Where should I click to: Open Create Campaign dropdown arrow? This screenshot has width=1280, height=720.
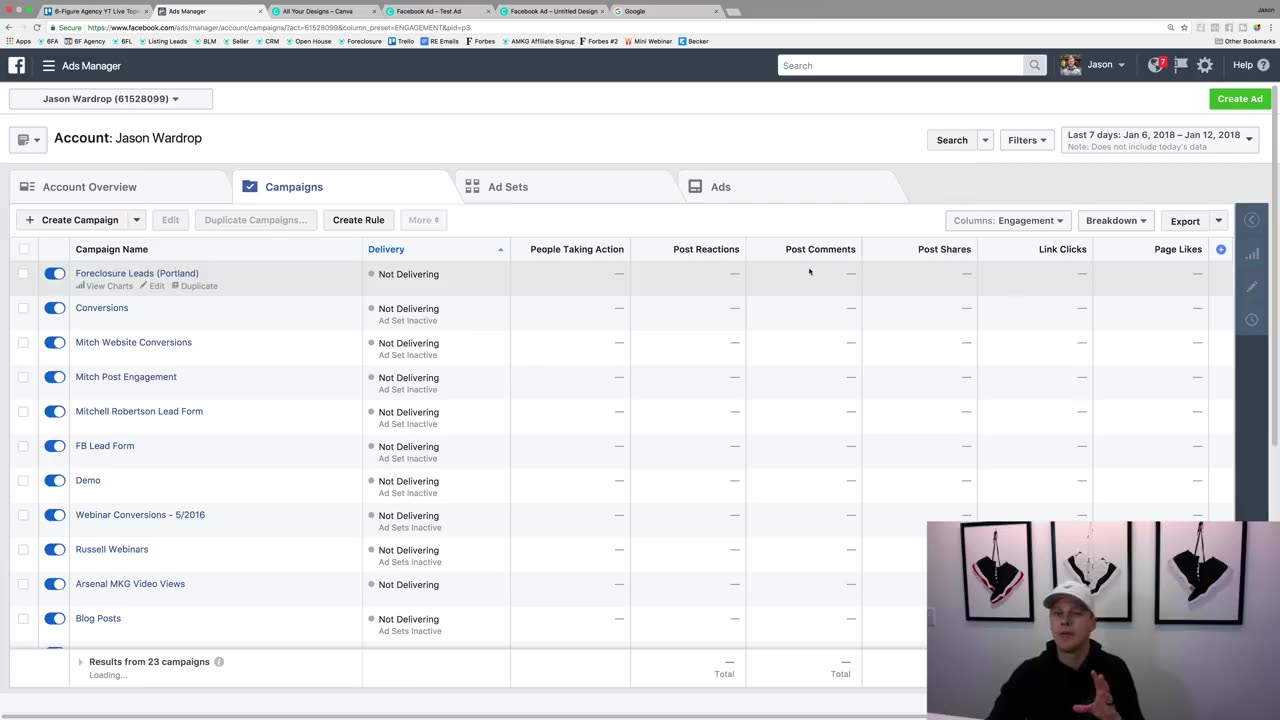pos(136,220)
